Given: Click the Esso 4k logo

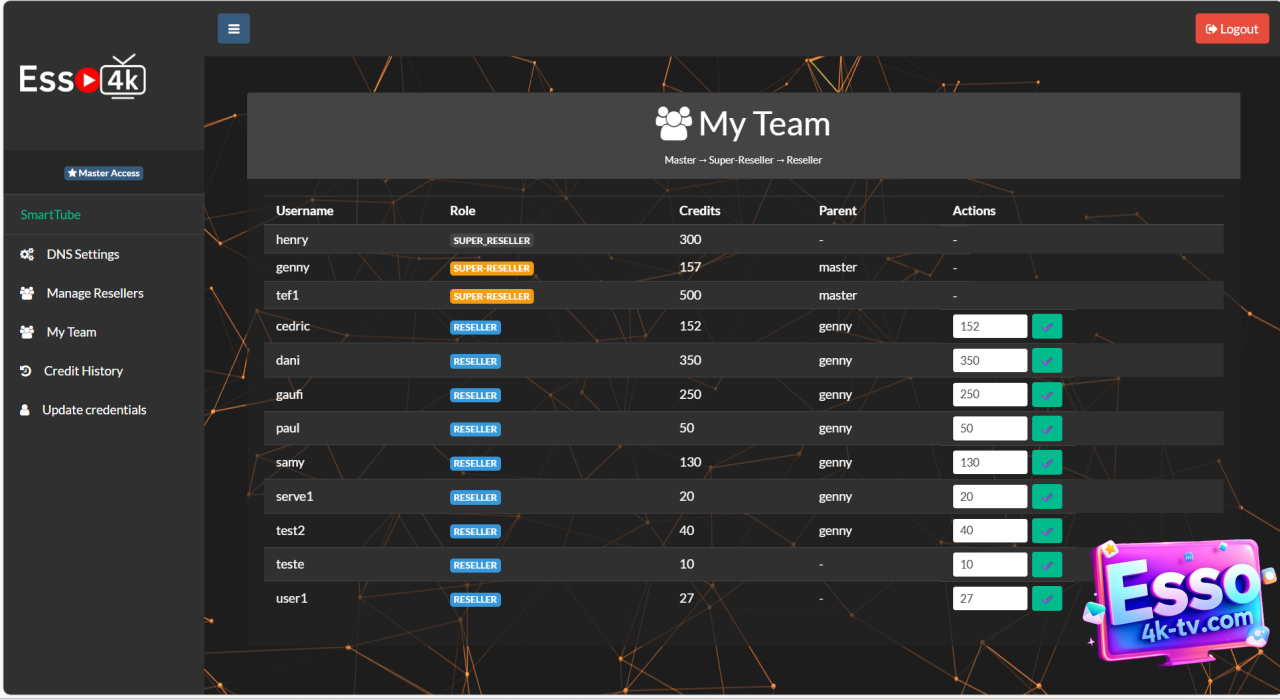Looking at the screenshot, I should [83, 78].
